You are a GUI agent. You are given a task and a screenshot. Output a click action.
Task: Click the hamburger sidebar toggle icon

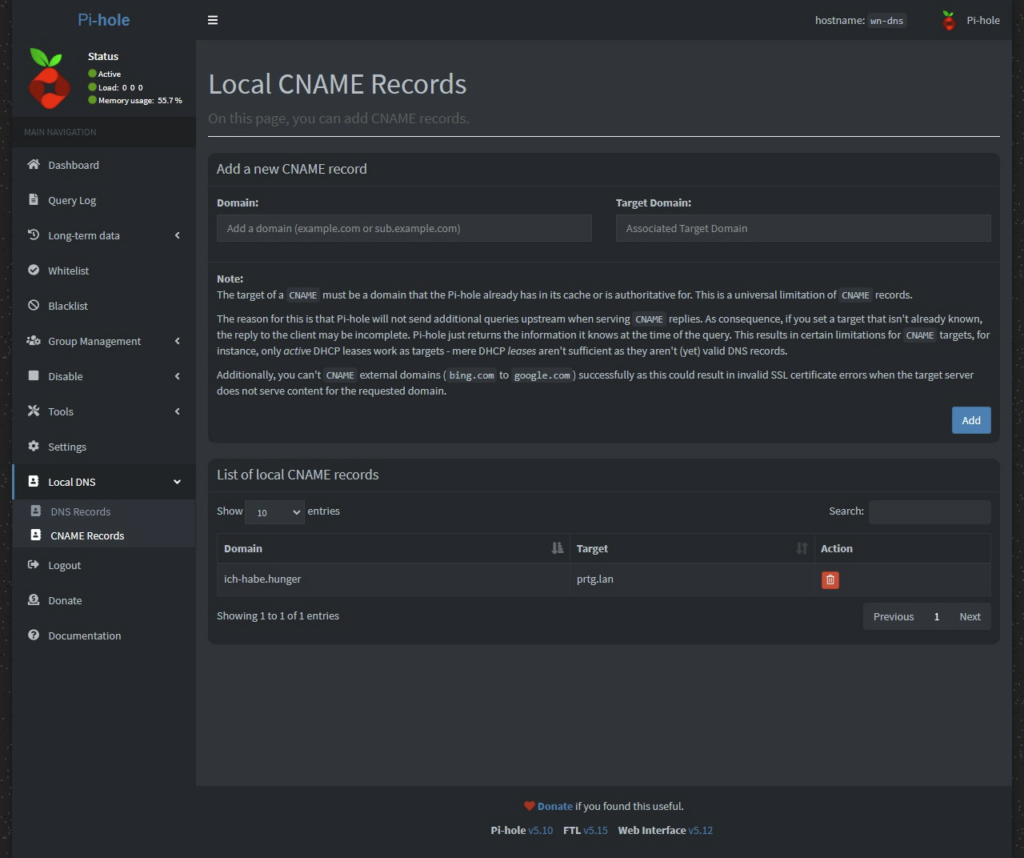[213, 20]
